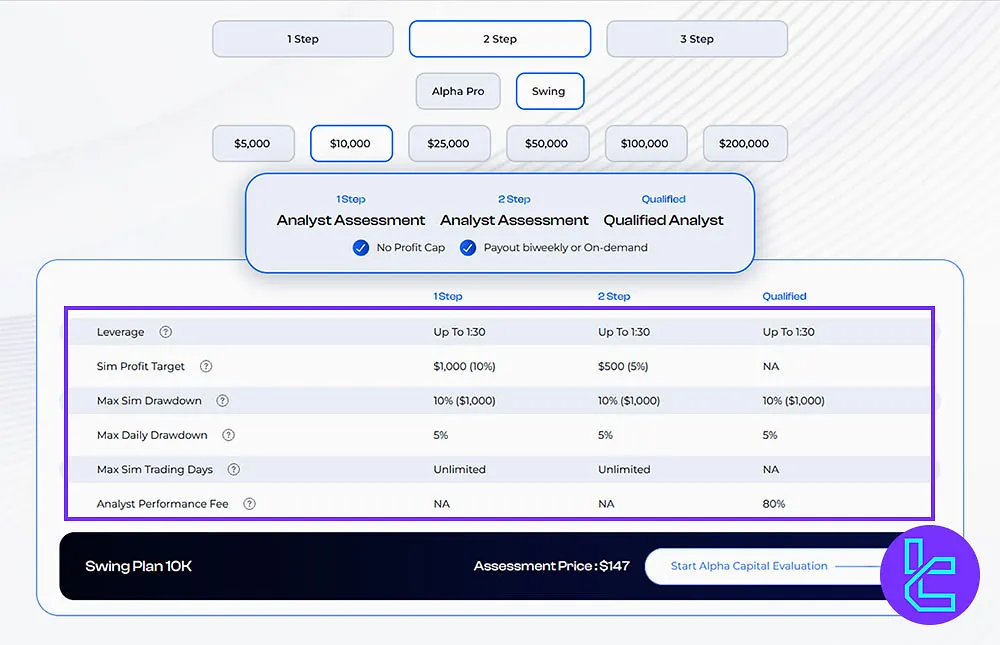The height and width of the screenshot is (645, 1000).
Task: Click the Qualified 10% ($1,000) drawdown value
Action: tap(793, 401)
